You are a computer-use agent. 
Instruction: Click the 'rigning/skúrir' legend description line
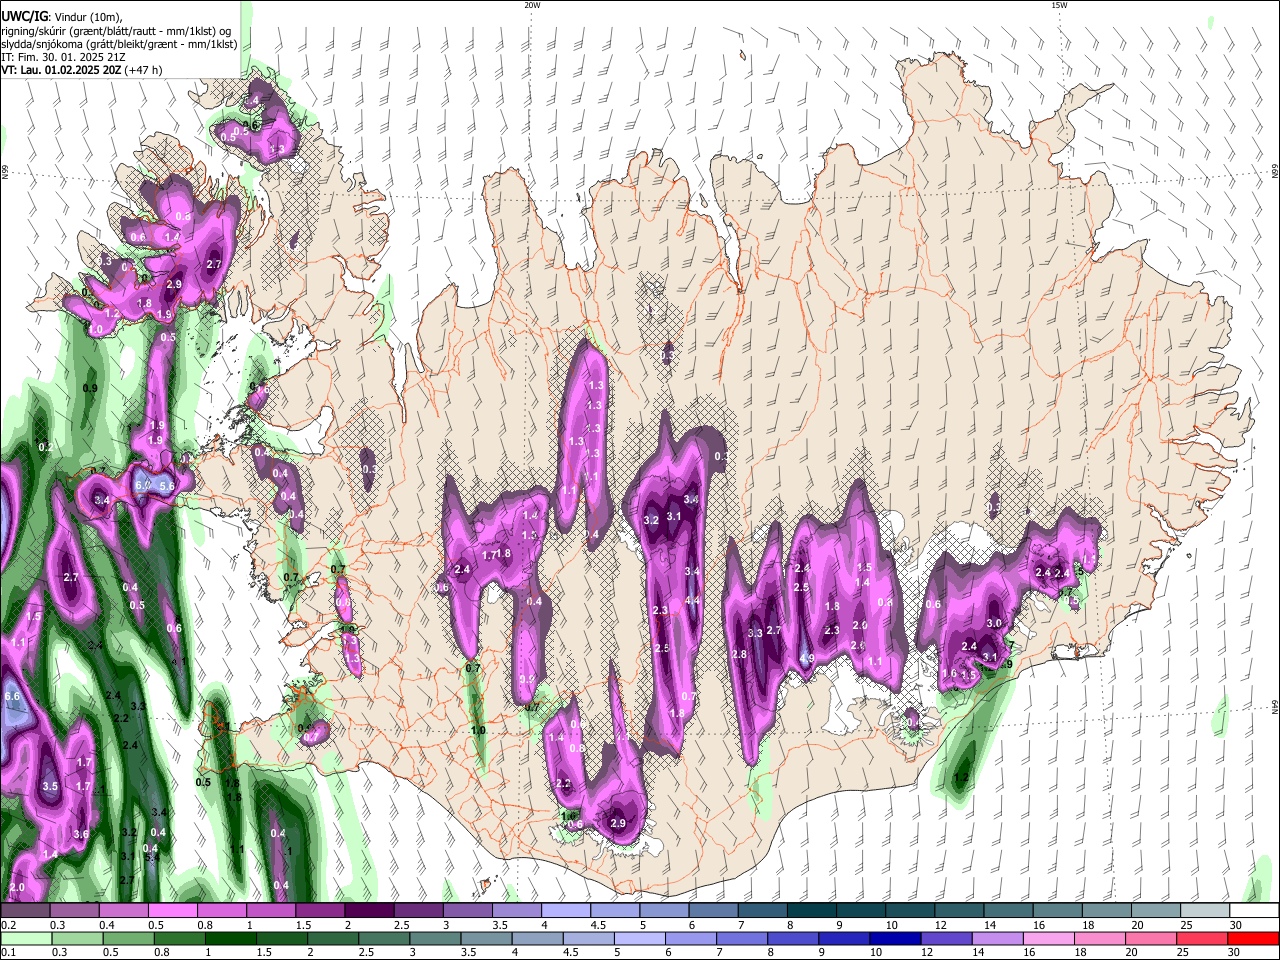click(116, 30)
